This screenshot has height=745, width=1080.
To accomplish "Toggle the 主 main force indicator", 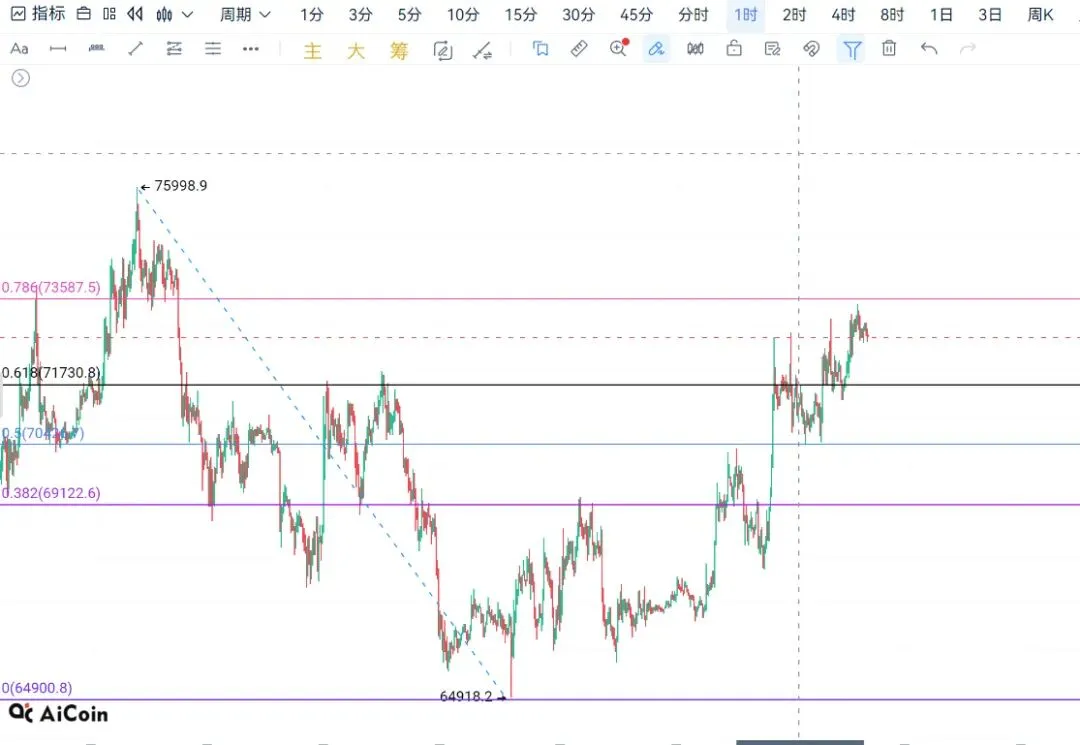I will pos(313,50).
